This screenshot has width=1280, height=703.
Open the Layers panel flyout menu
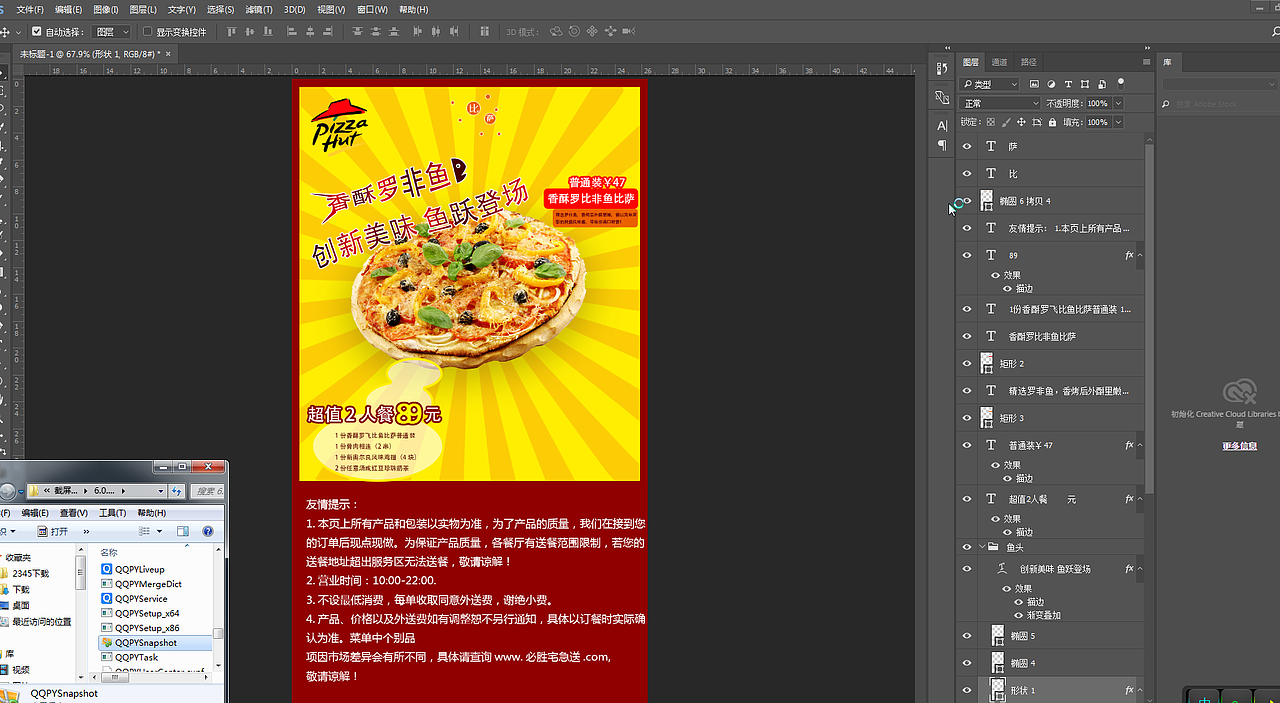1147,62
